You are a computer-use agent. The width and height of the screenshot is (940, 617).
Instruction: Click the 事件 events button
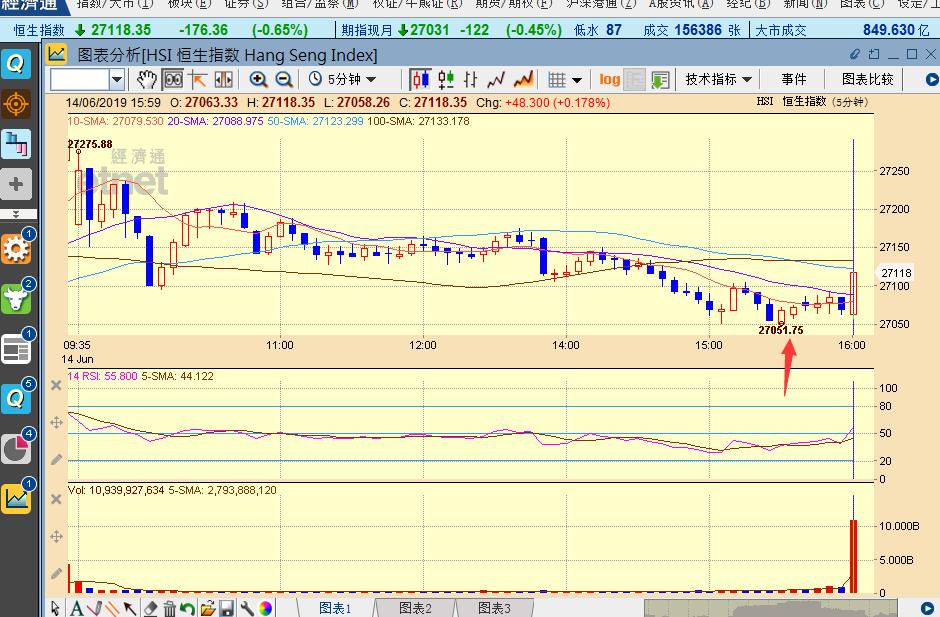coord(794,79)
